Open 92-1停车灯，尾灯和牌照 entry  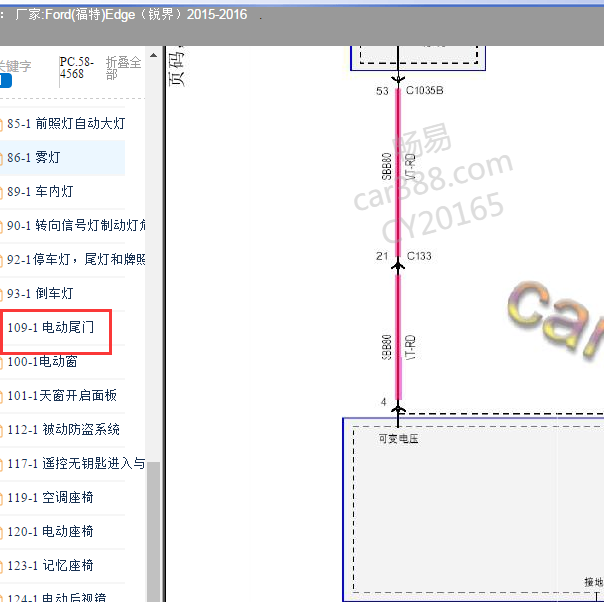[76, 259]
